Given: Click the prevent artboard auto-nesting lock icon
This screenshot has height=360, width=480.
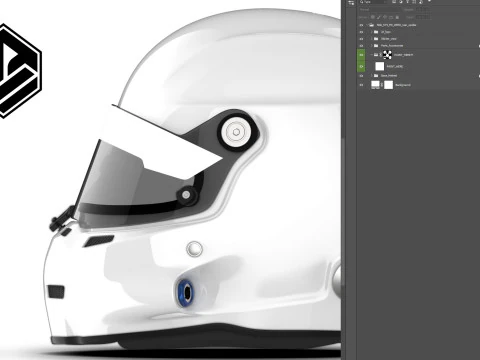Looking at the screenshot, I should click(391, 17).
